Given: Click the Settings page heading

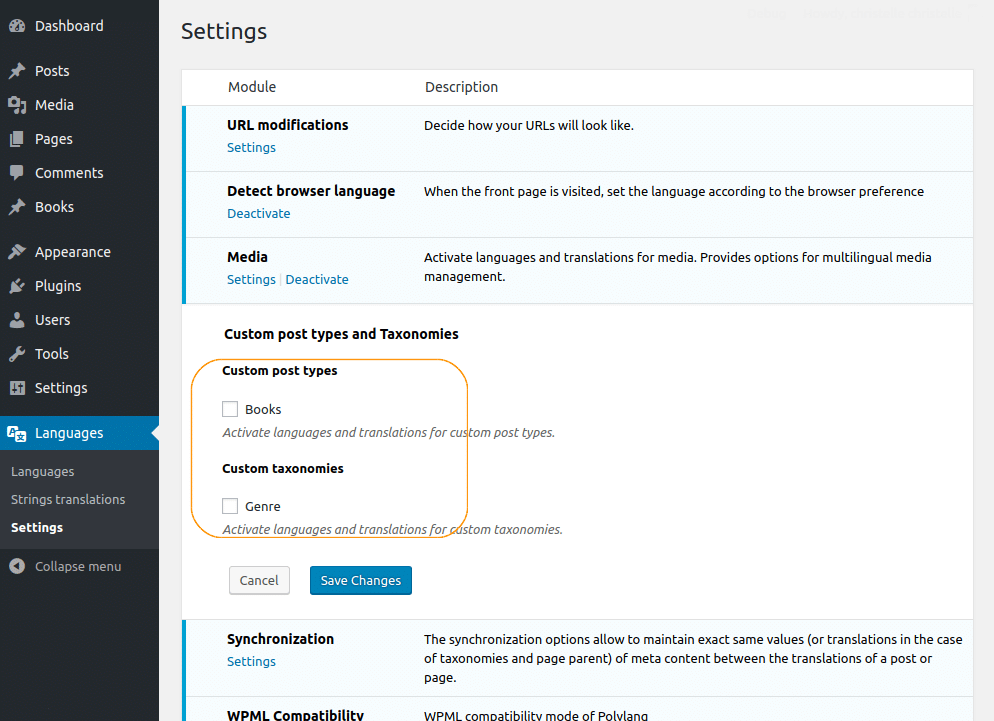Looking at the screenshot, I should point(224,32).
